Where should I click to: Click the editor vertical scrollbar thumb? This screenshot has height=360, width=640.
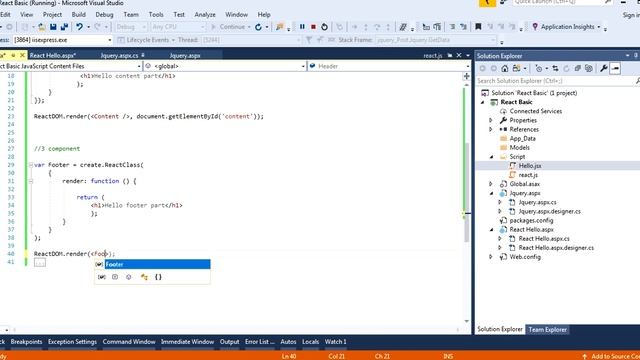[467, 192]
